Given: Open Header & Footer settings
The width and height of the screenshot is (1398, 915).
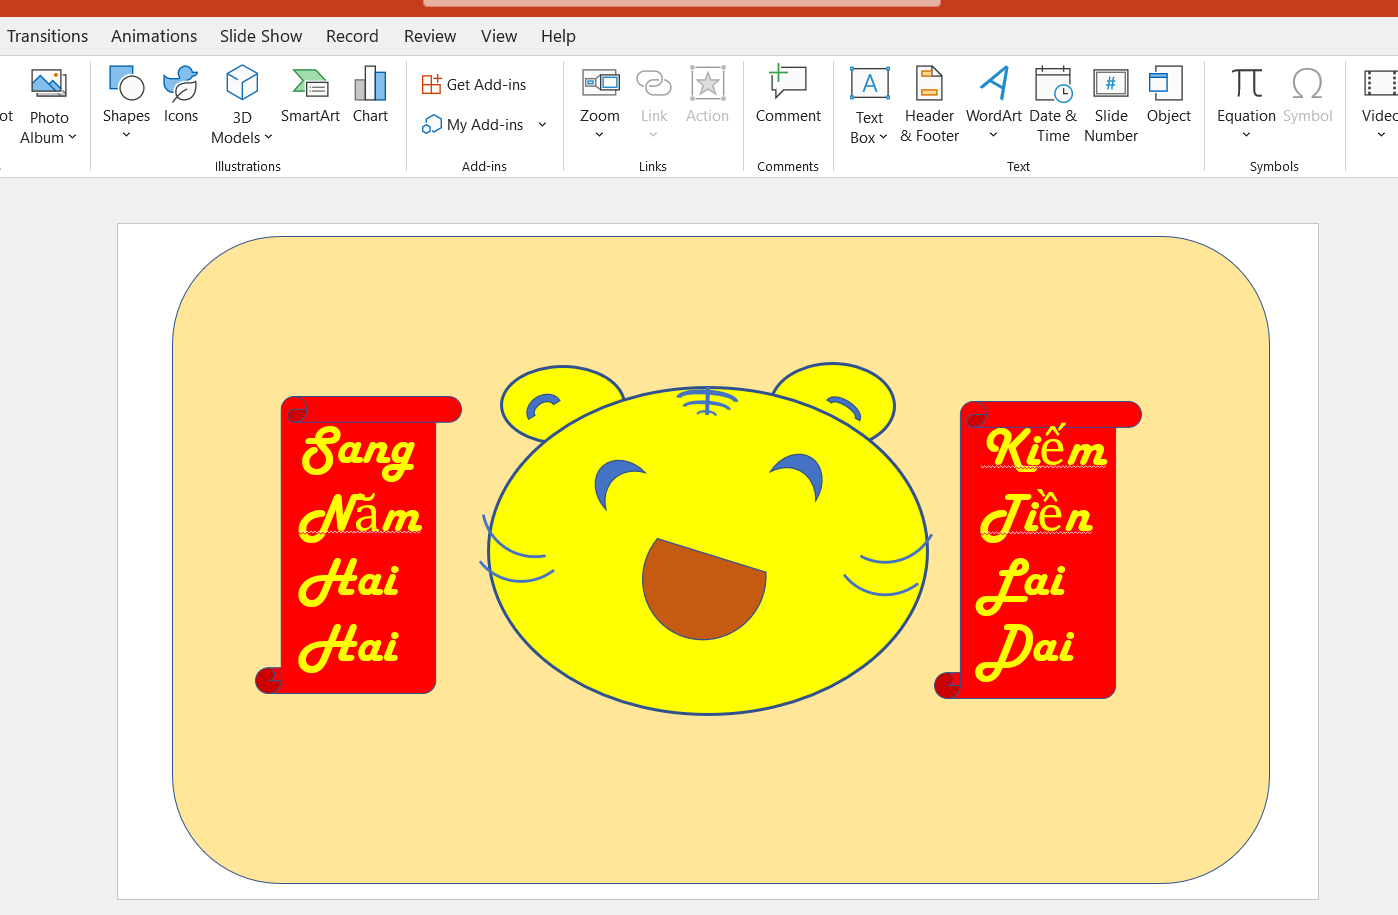Looking at the screenshot, I should pyautogui.click(x=929, y=104).
